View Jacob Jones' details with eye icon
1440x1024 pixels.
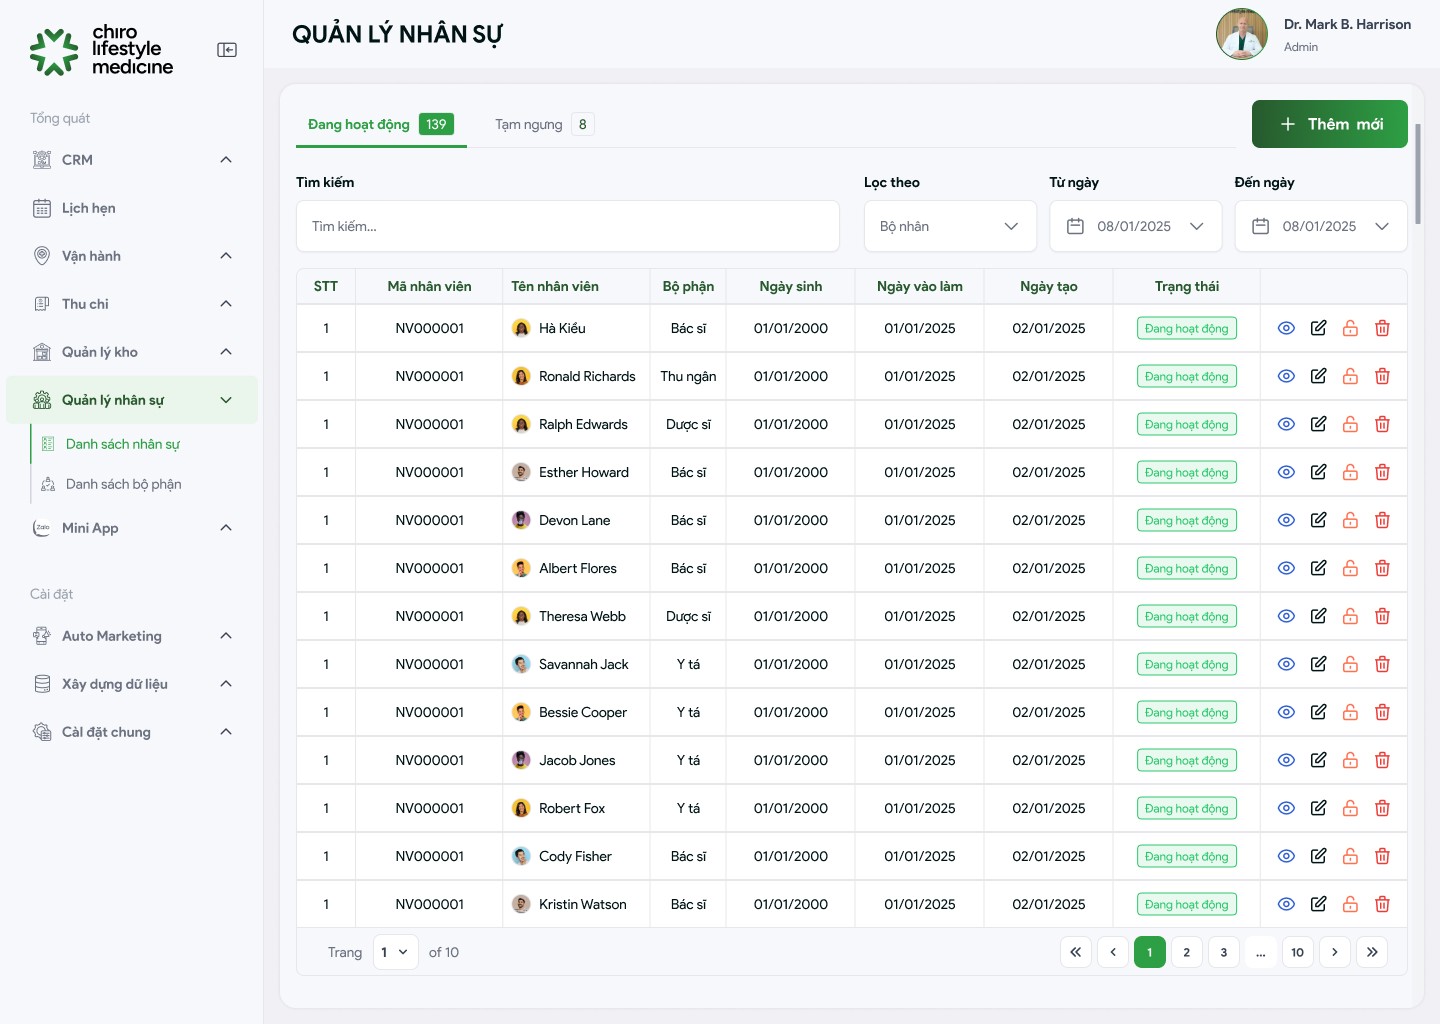tap(1286, 760)
